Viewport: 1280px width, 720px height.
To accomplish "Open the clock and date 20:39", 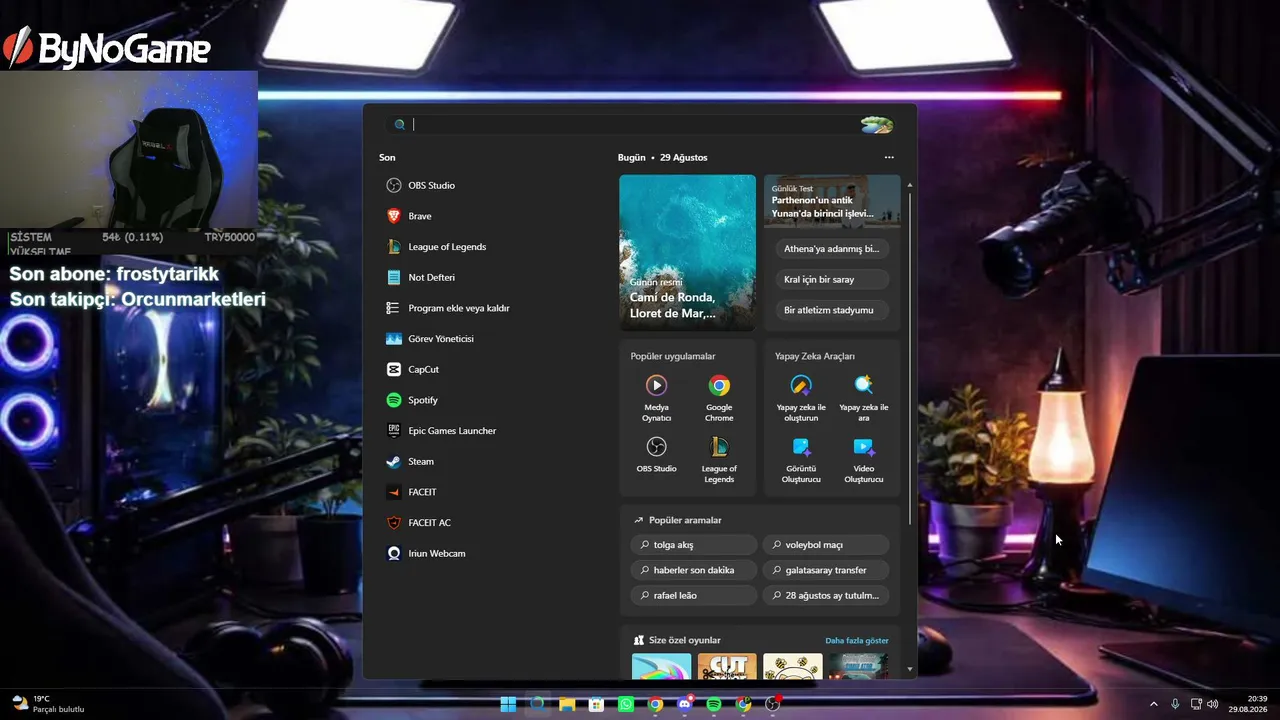I will point(1249,704).
